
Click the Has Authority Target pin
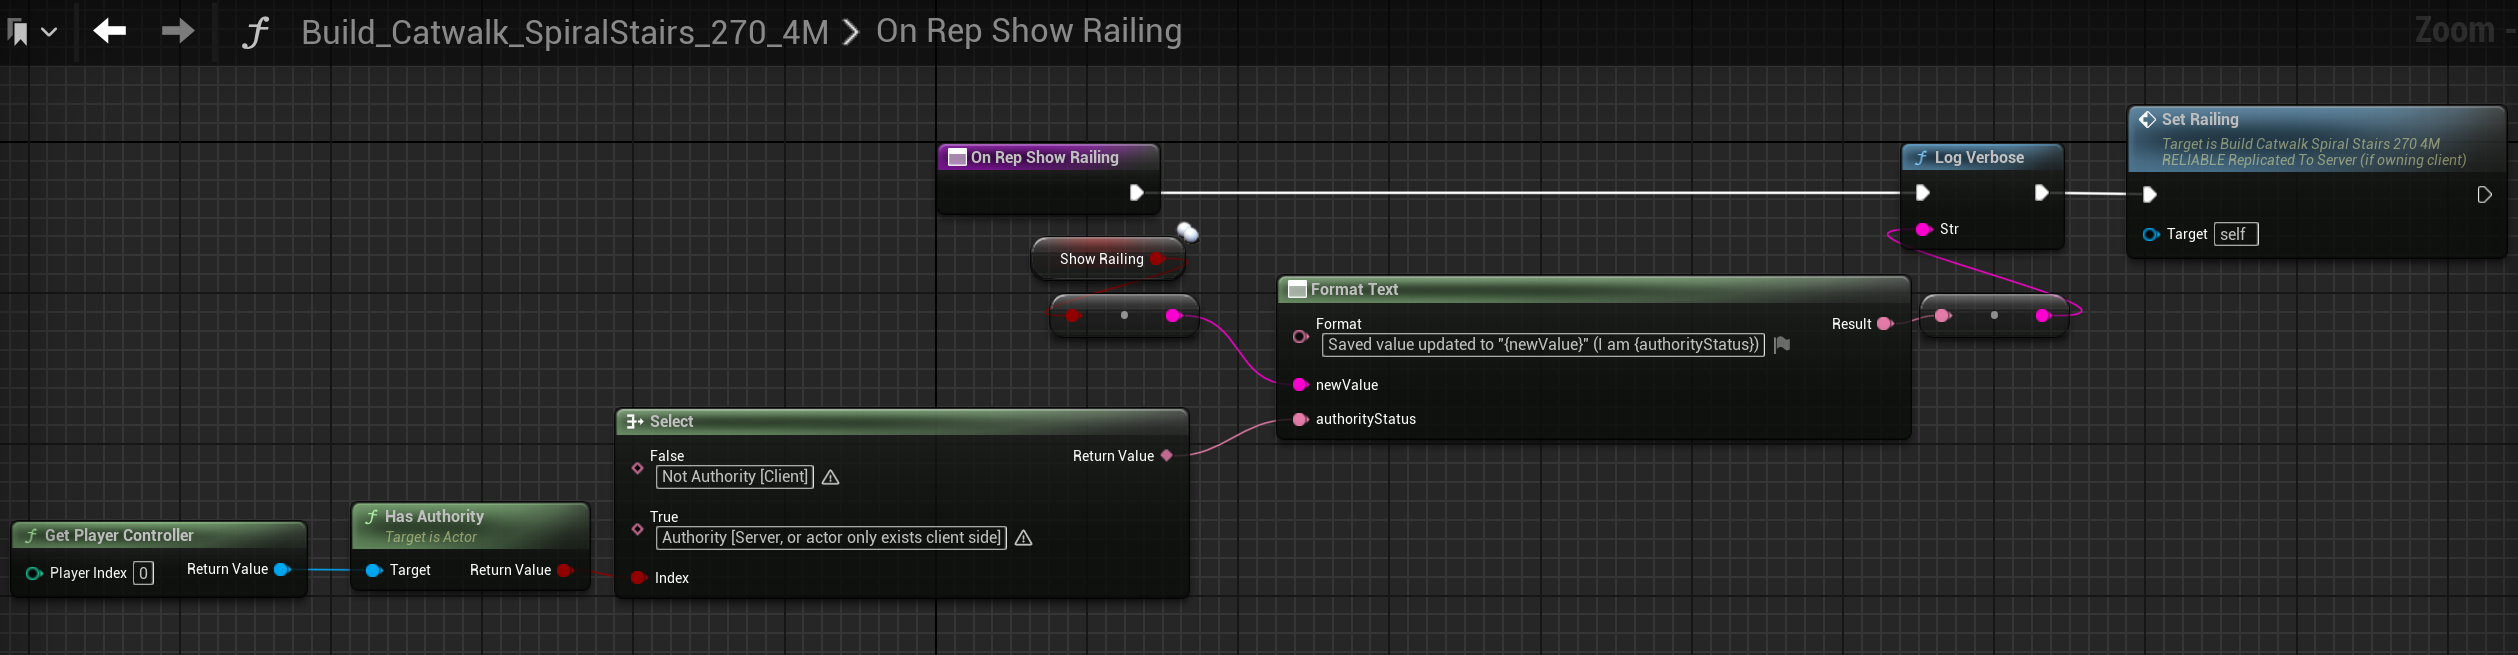click(374, 570)
